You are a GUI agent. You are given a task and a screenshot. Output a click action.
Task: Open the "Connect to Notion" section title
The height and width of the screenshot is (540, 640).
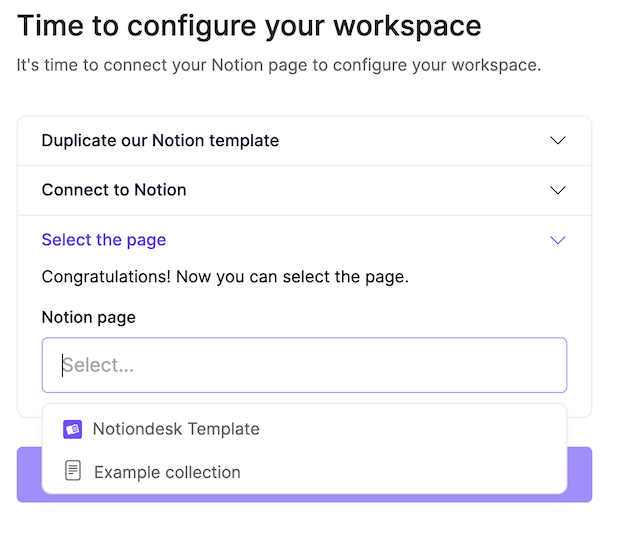[x=114, y=190]
